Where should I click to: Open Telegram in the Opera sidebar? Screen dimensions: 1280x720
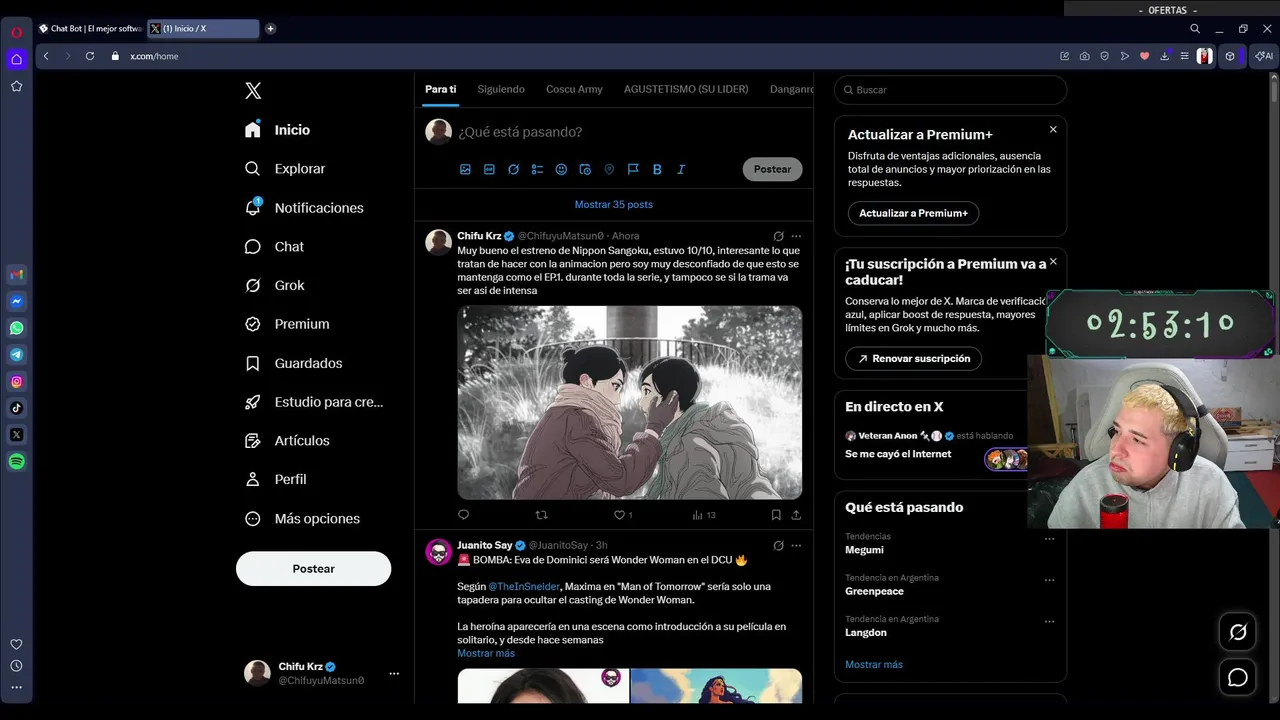click(x=16, y=354)
